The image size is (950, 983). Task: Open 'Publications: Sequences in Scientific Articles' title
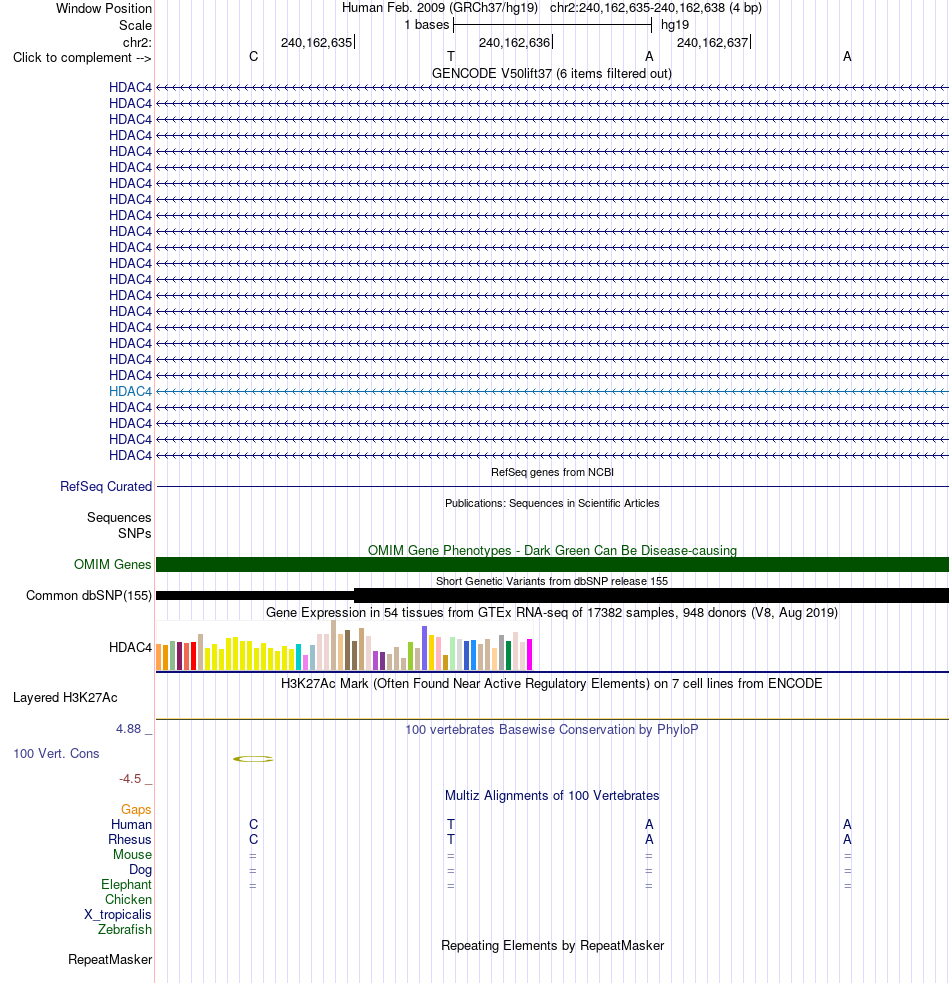pyautogui.click(x=552, y=503)
